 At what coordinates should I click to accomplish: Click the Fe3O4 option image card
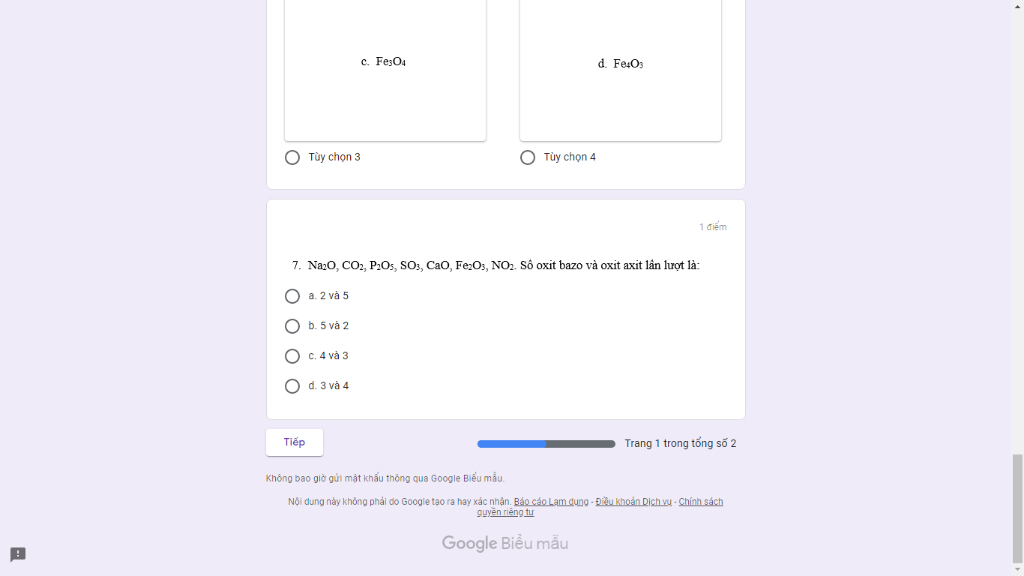(385, 70)
